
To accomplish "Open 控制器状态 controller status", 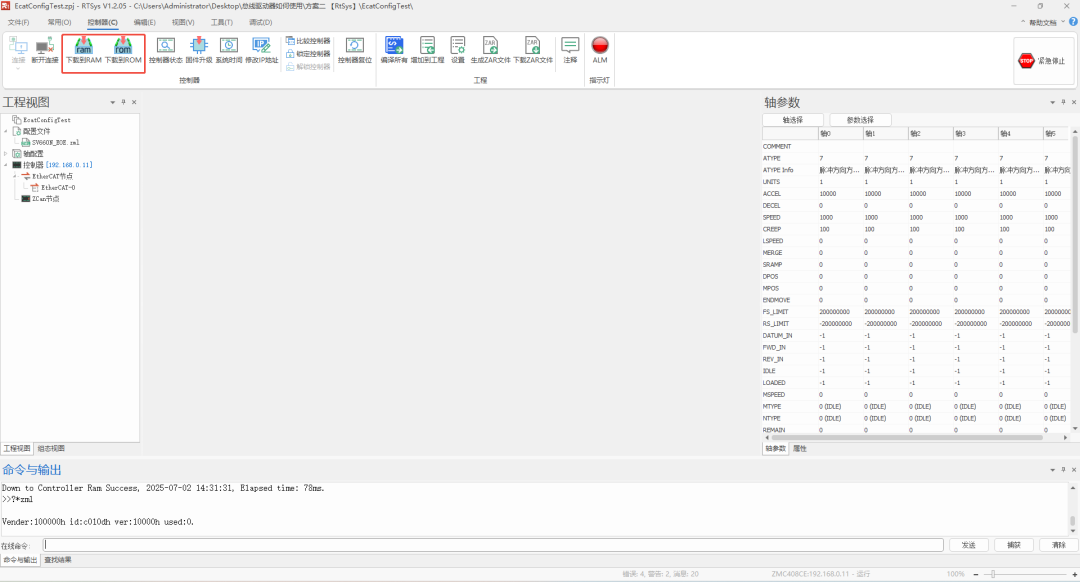I will pyautogui.click(x=165, y=51).
